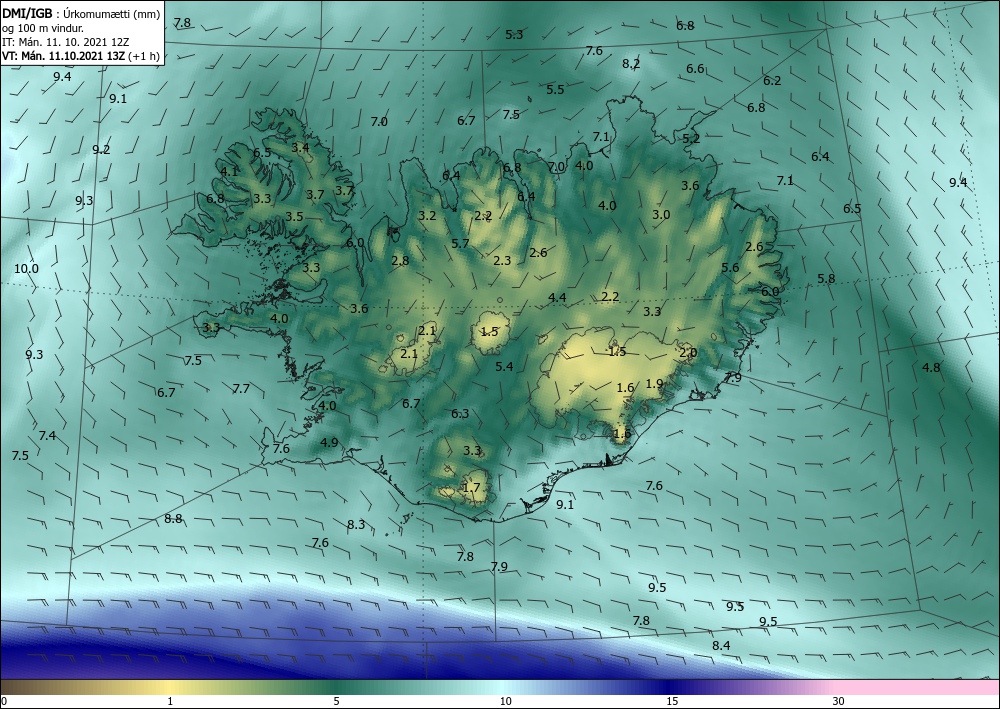
Task: Click the '3.5' value on the map
Action: tap(294, 217)
